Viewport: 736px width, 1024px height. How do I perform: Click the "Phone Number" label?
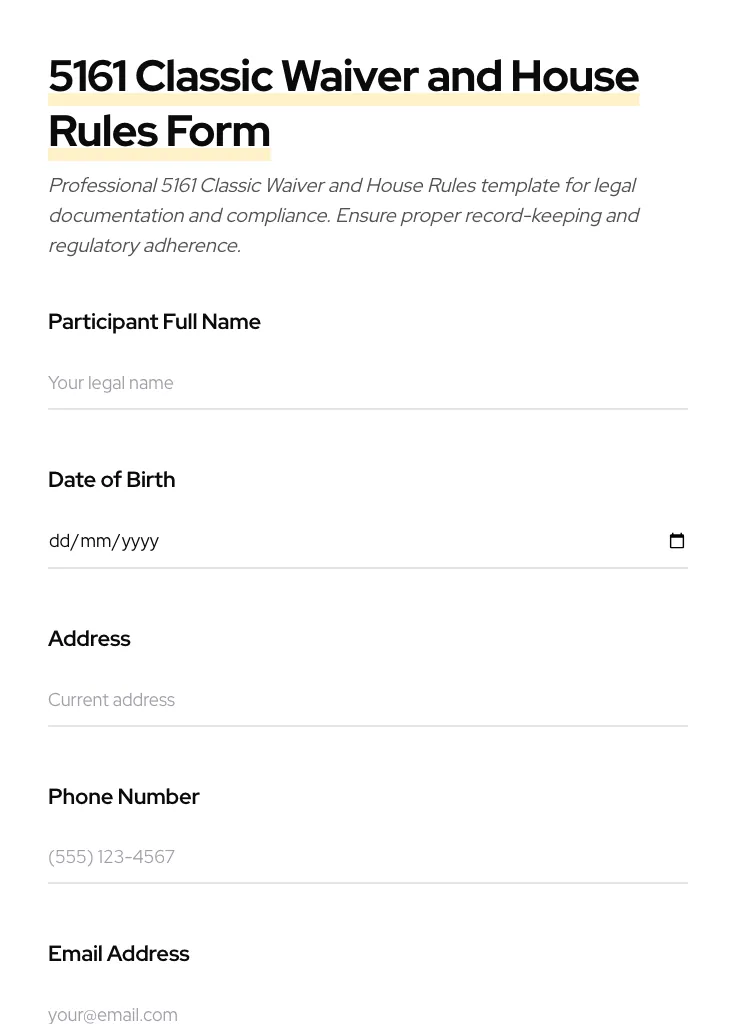pyautogui.click(x=123, y=797)
